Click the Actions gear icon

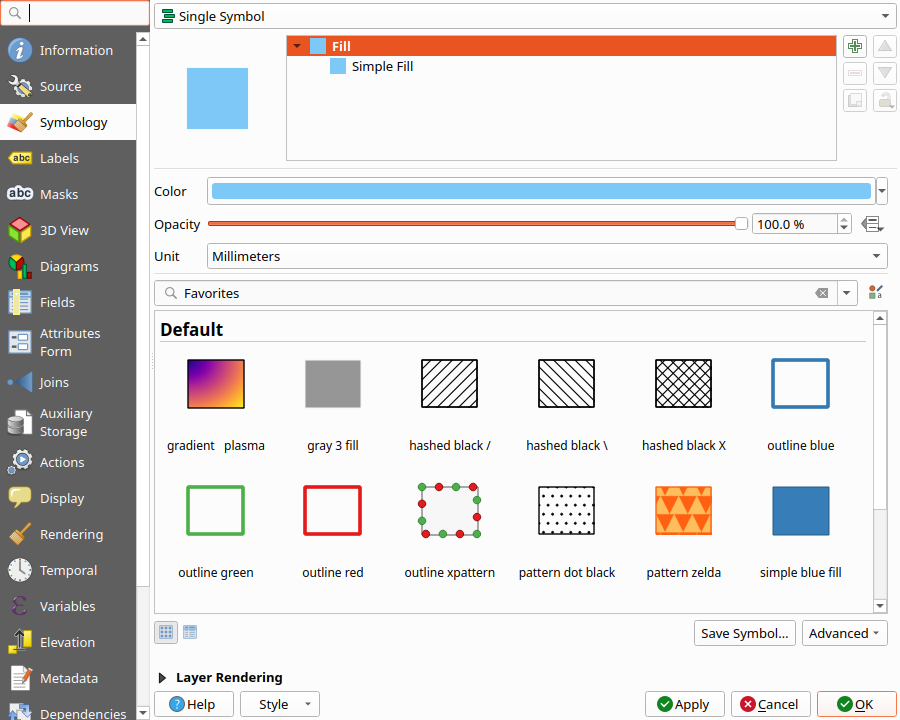pyautogui.click(x=20, y=462)
